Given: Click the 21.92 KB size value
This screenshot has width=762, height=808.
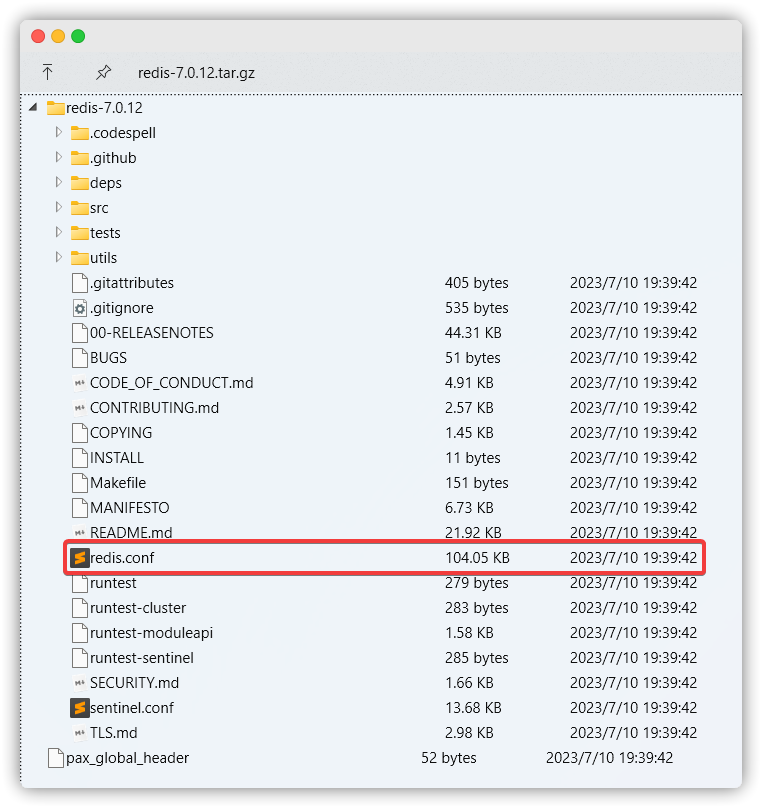Looking at the screenshot, I should (x=473, y=532).
